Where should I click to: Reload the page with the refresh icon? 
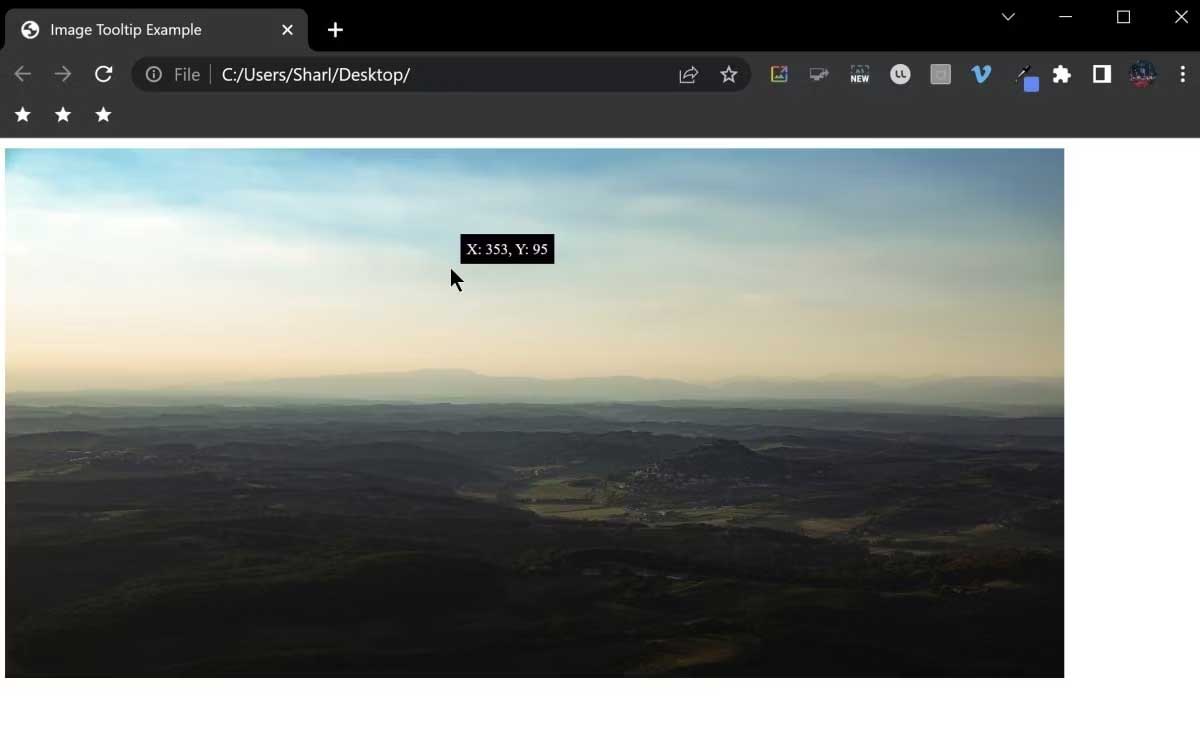pos(103,74)
